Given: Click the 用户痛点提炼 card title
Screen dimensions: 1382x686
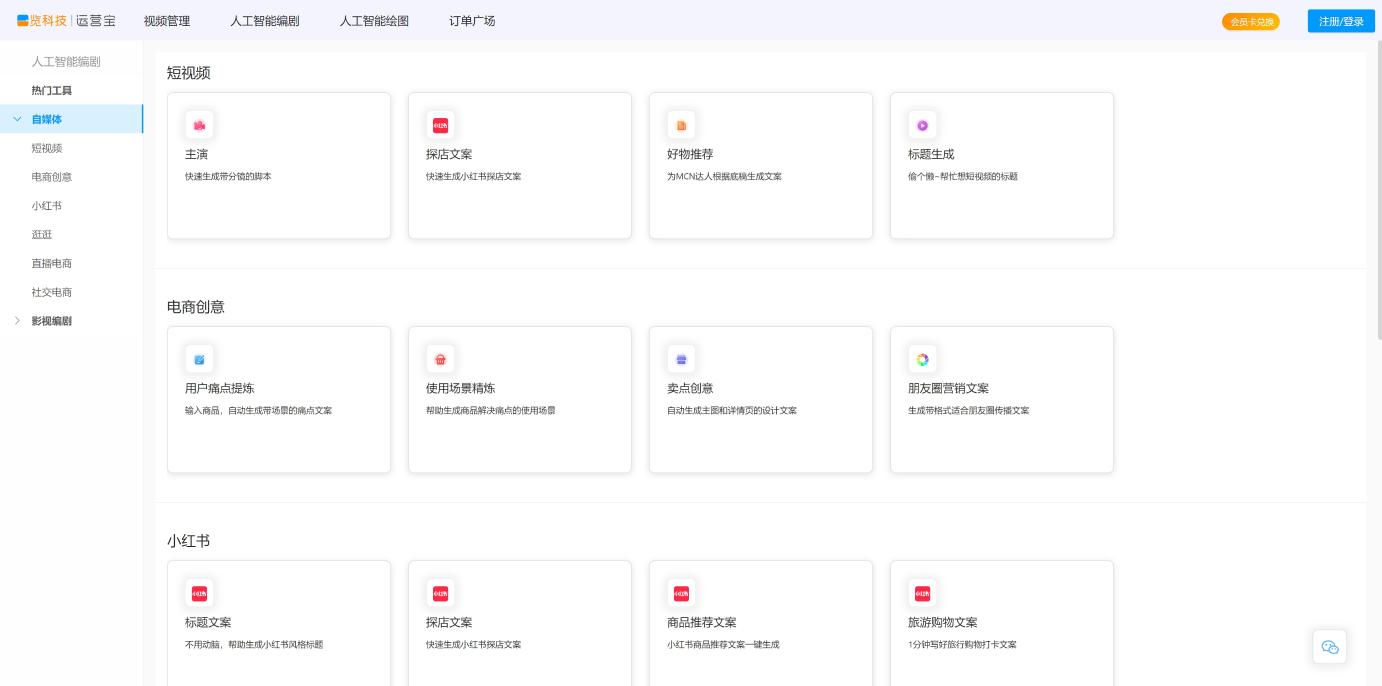Looking at the screenshot, I should click(x=220, y=388).
